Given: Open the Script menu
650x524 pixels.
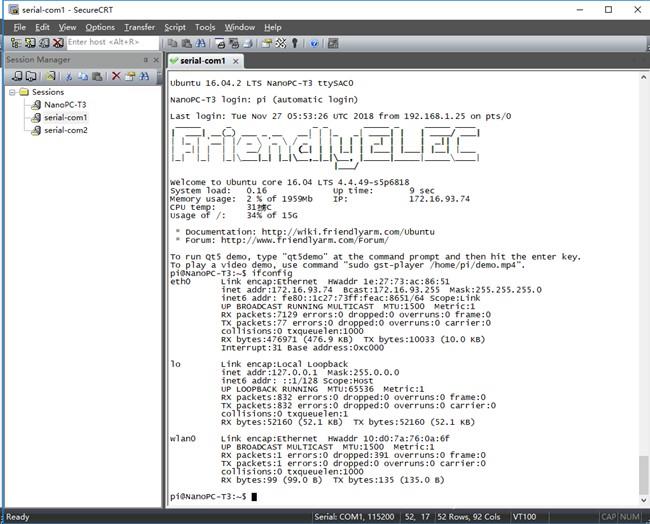Looking at the screenshot, I should pyautogui.click(x=175, y=27).
